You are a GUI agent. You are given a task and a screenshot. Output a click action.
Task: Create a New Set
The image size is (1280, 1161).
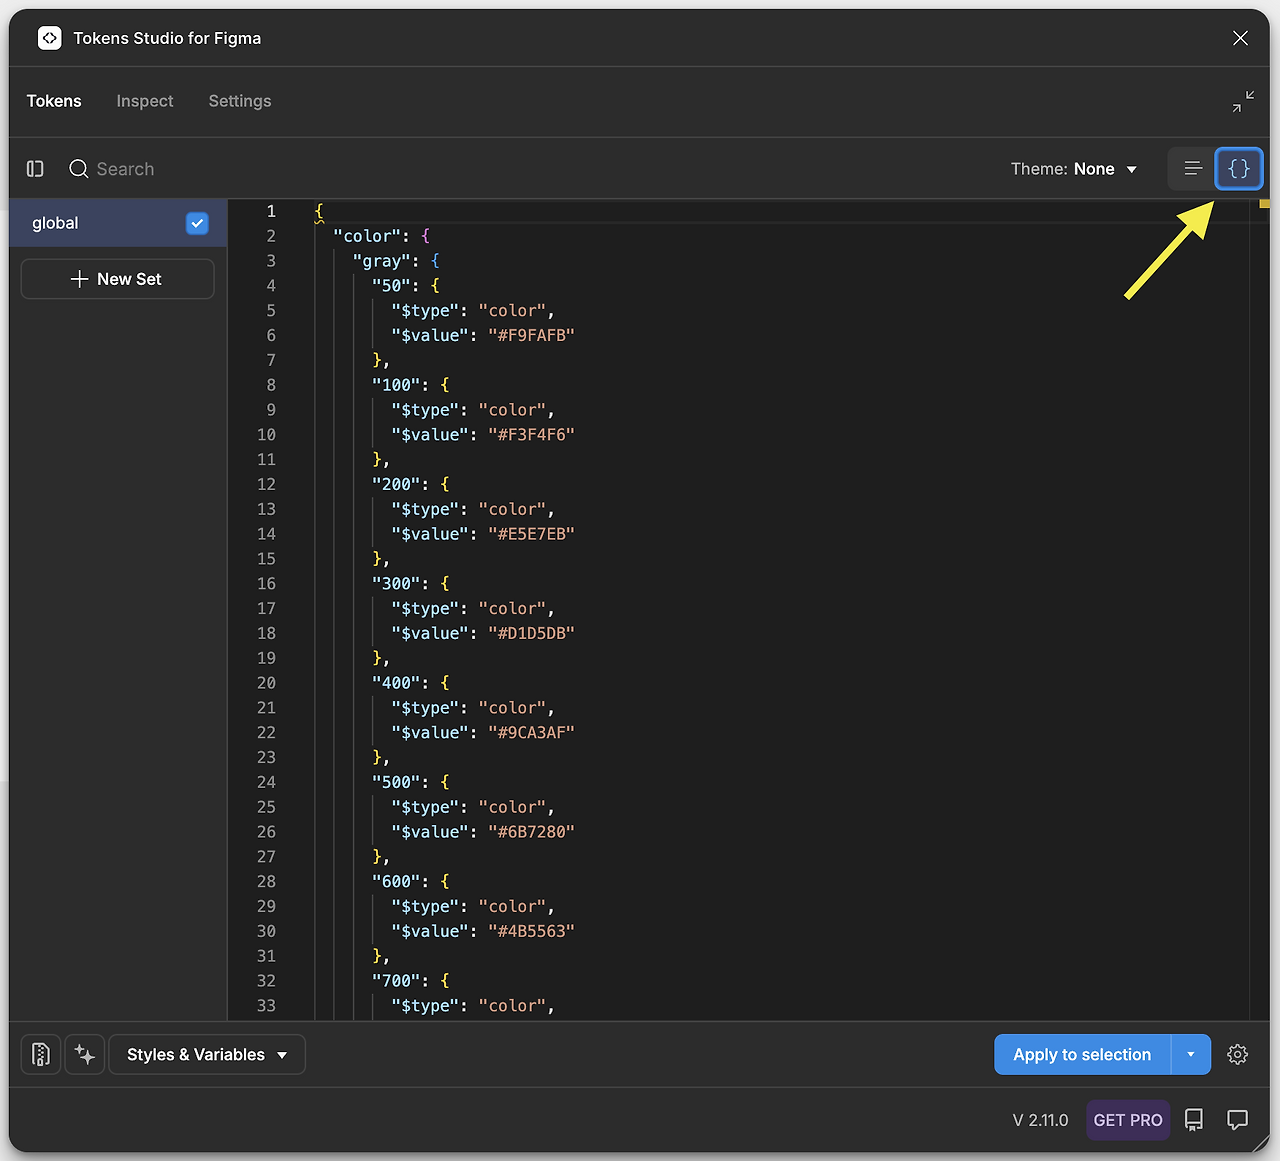click(x=118, y=279)
